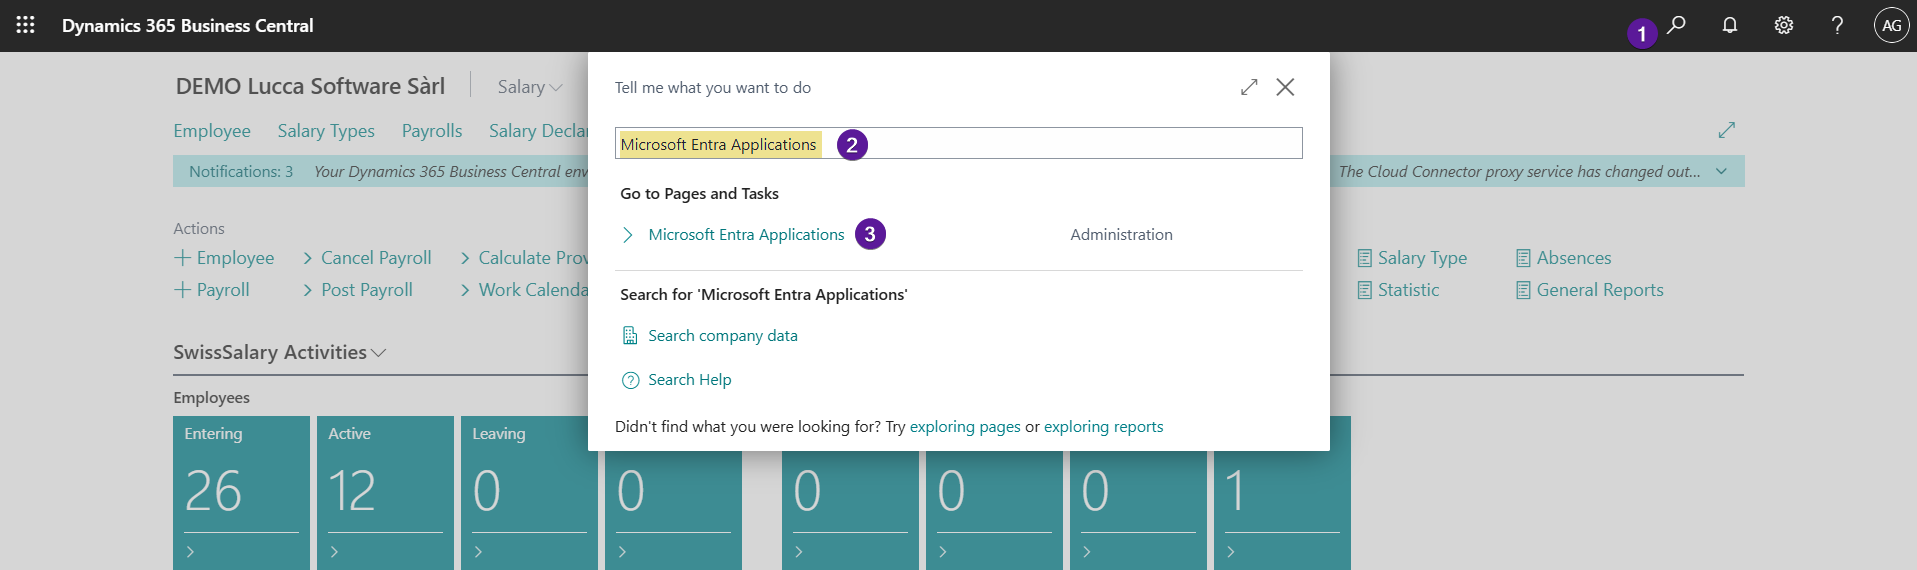This screenshot has width=1917, height=570.
Task: Open the notifications bell
Action: point(1730,25)
